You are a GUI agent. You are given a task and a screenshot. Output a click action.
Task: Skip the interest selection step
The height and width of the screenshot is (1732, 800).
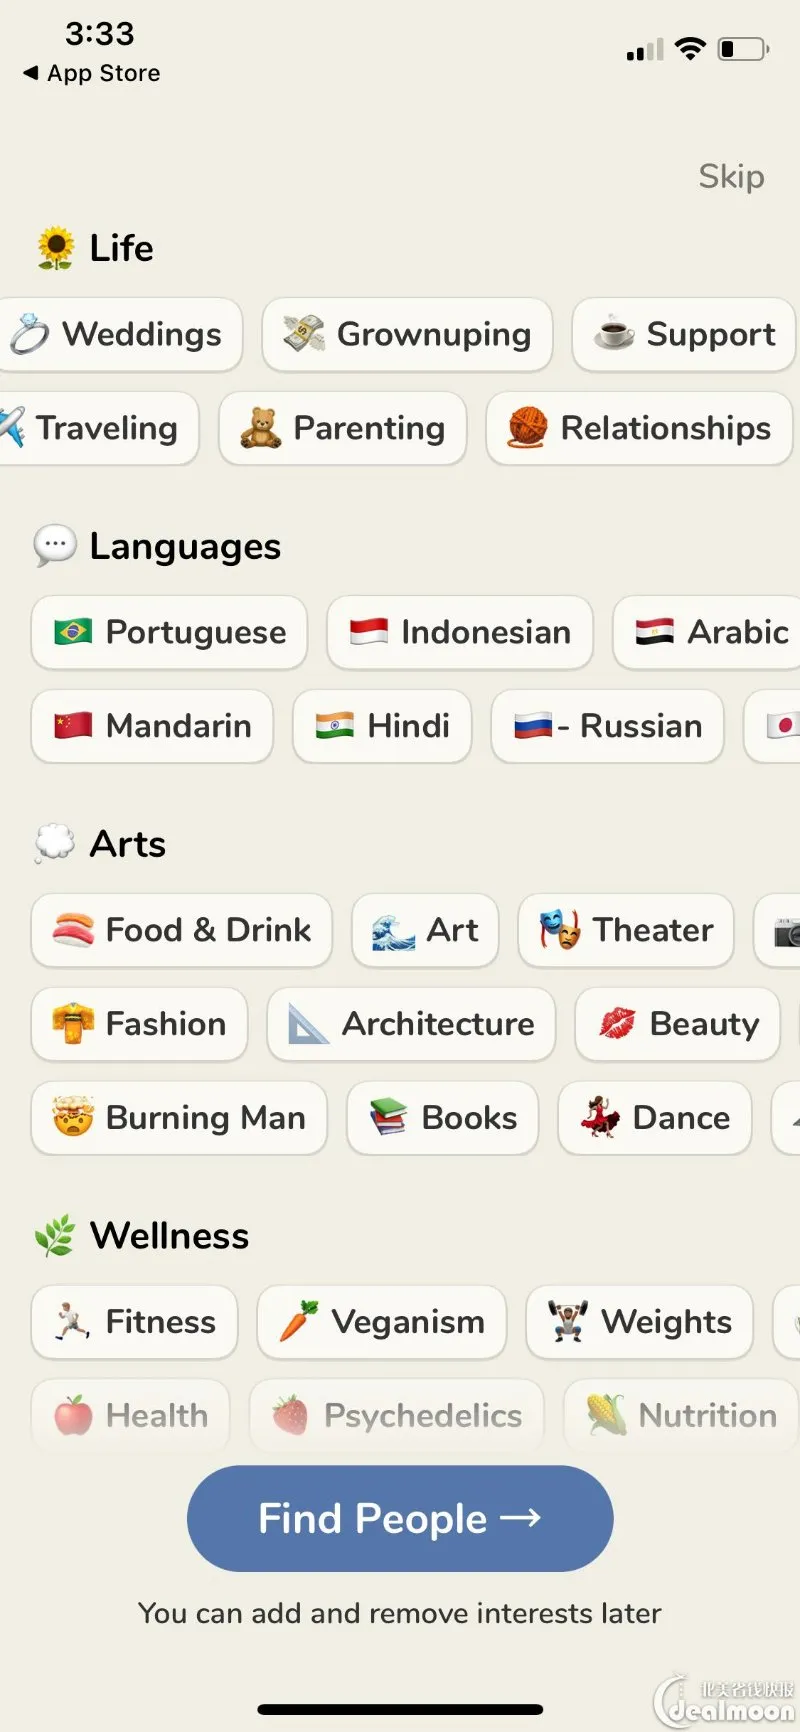click(731, 176)
